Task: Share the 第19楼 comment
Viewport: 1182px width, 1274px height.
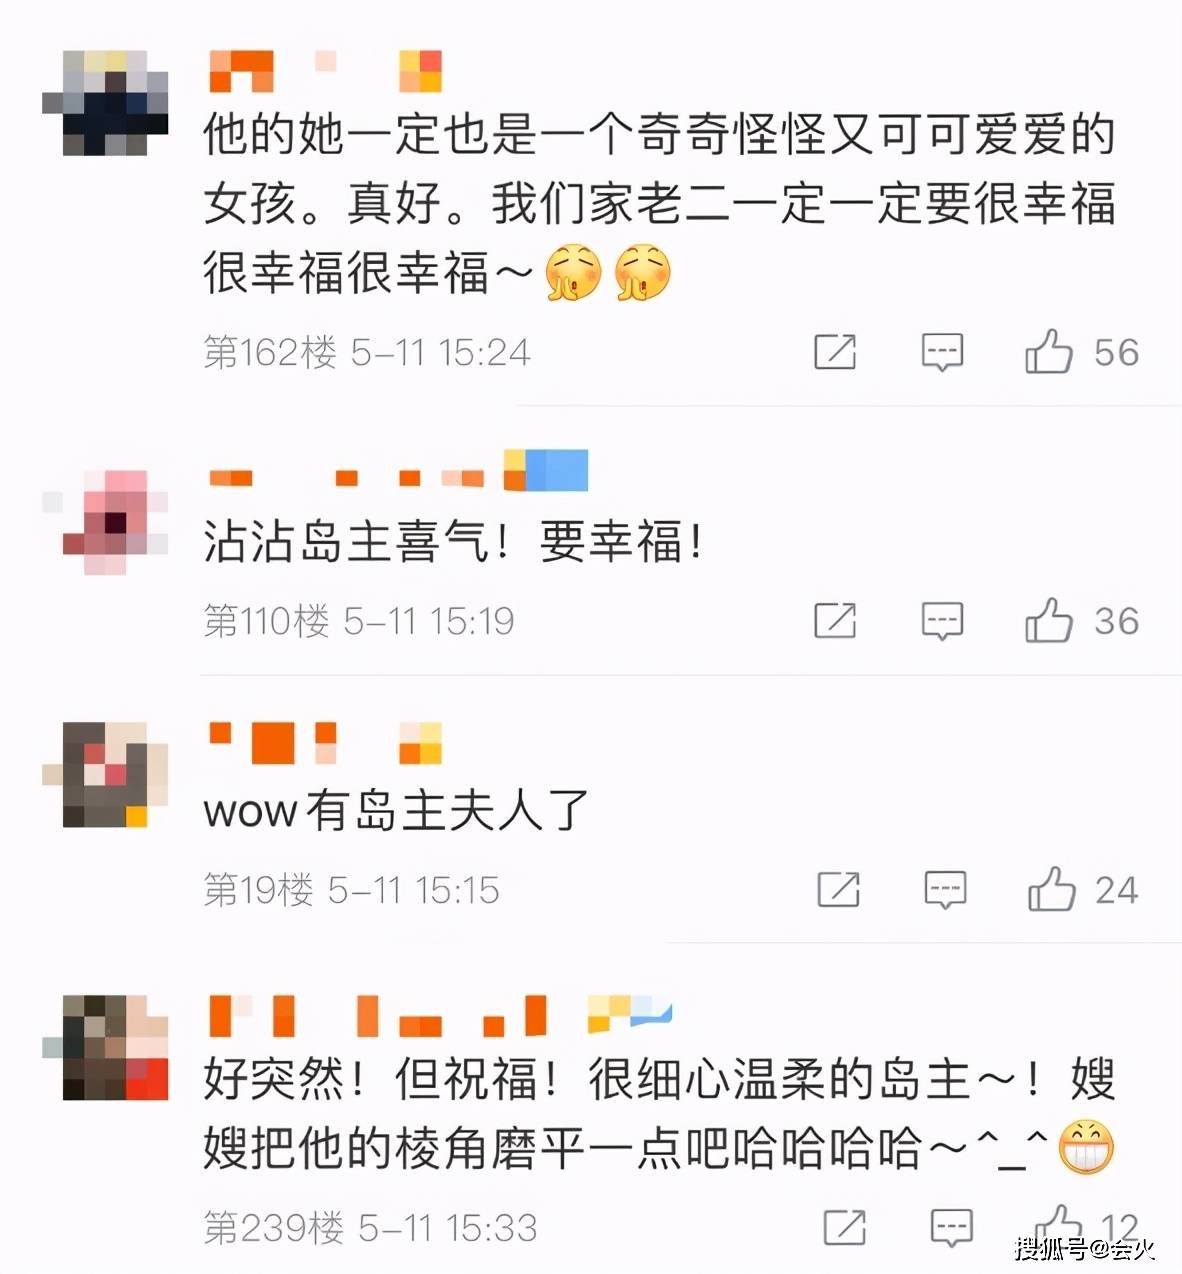Action: pyautogui.click(x=838, y=889)
